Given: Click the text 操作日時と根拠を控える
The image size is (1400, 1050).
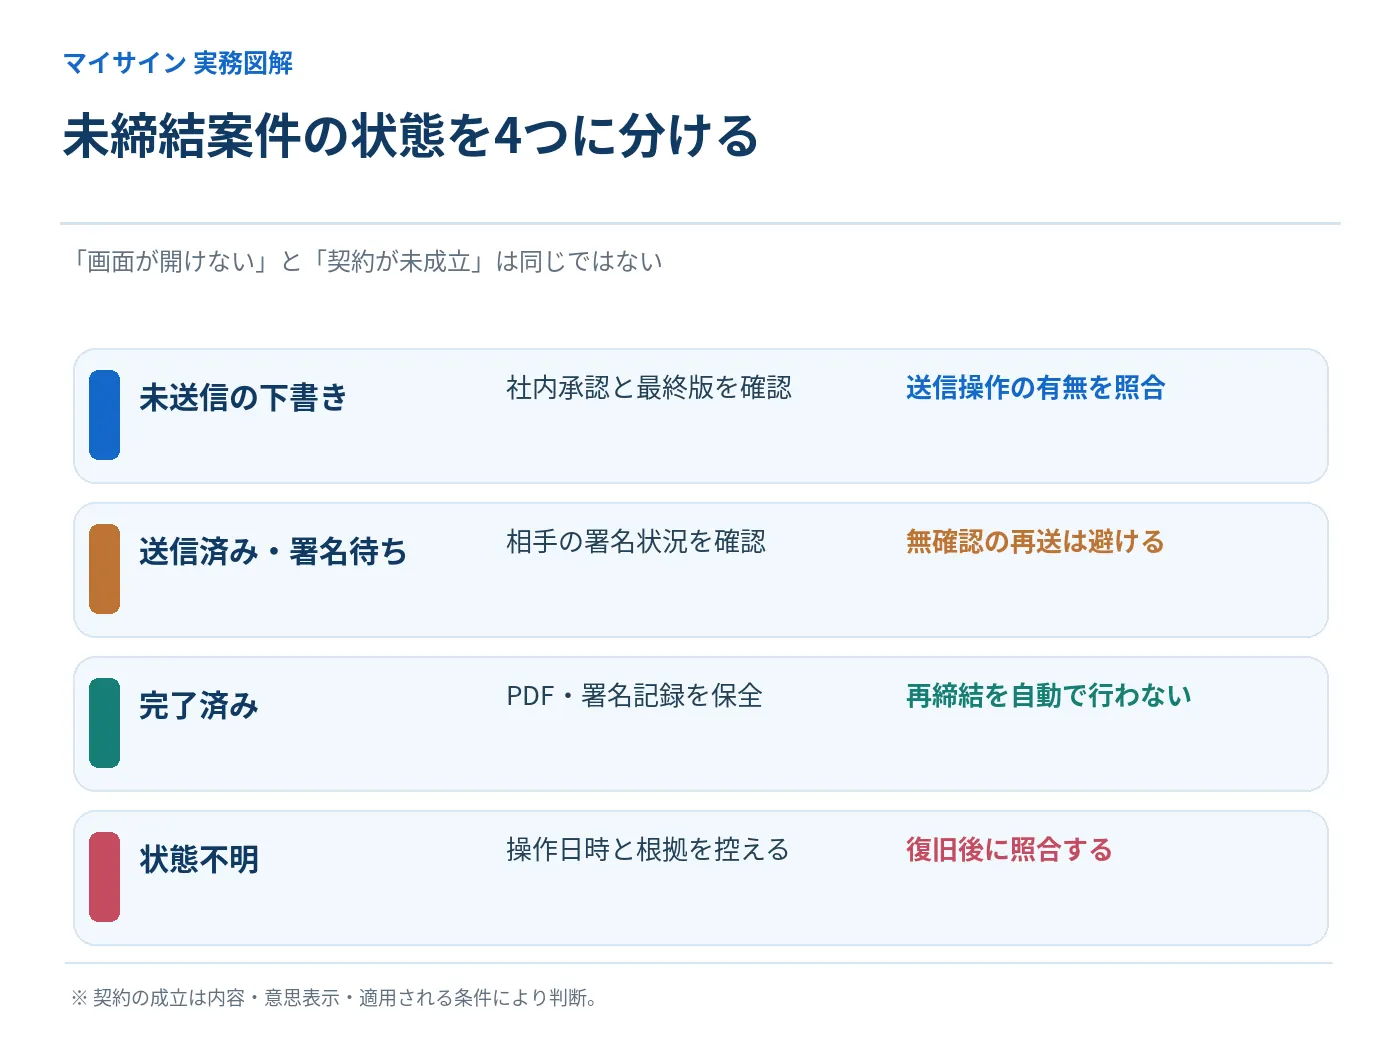Looking at the screenshot, I should click(x=648, y=850).
